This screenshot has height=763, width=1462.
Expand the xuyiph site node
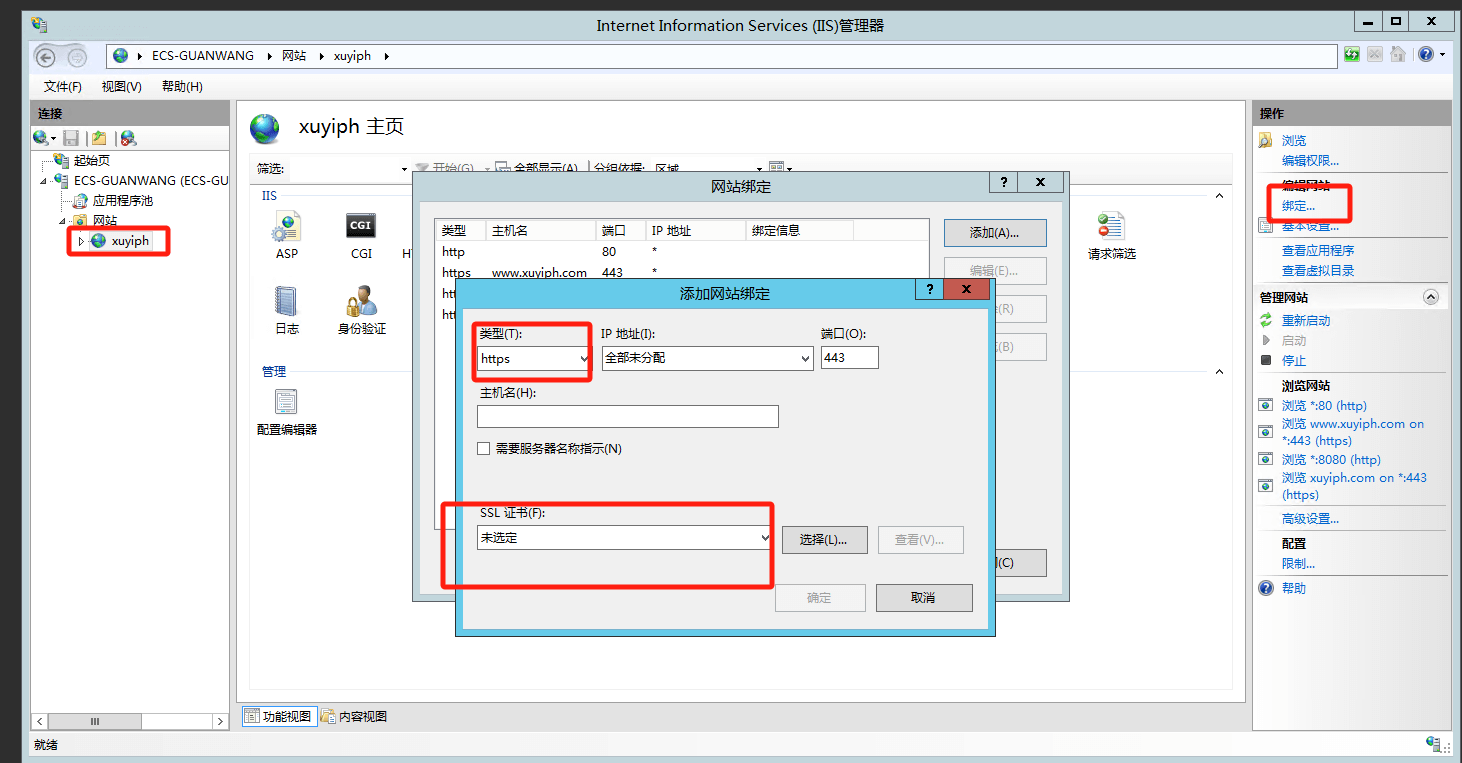80,241
